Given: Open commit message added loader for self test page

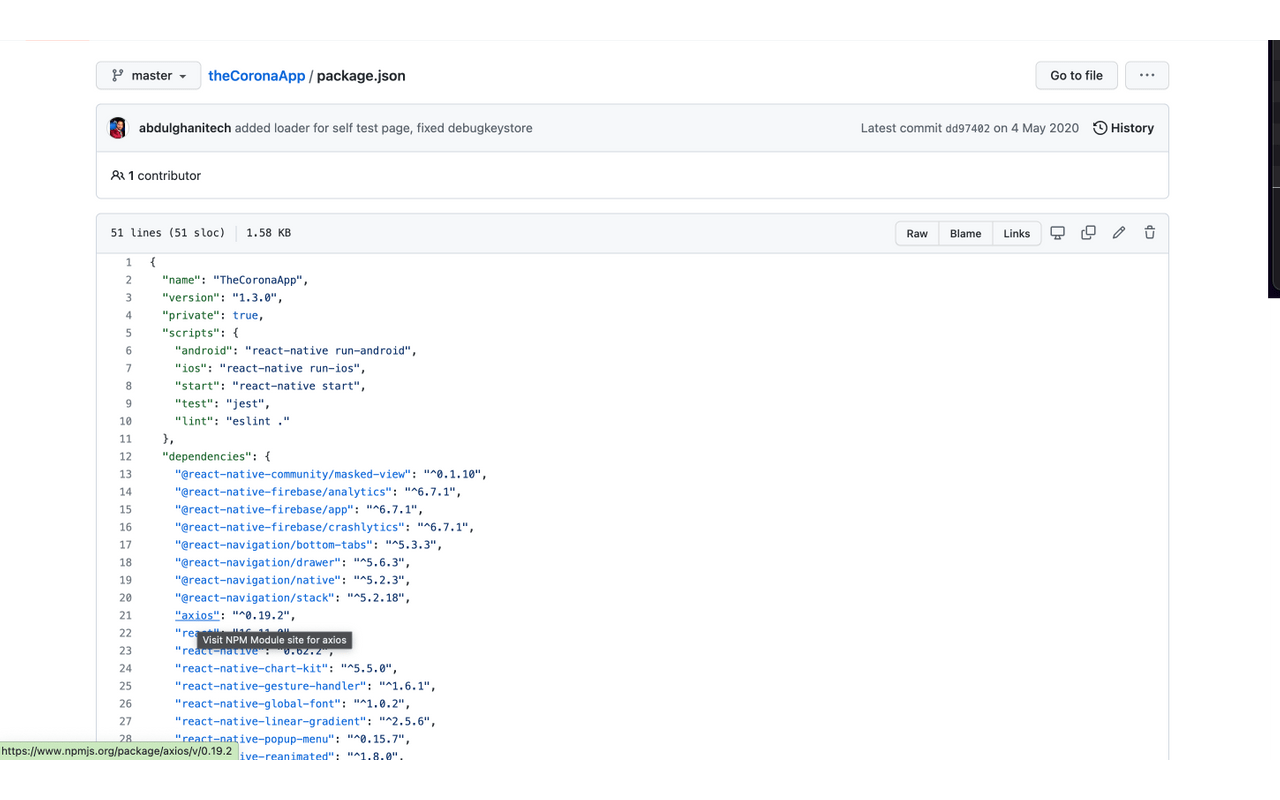Looking at the screenshot, I should click(384, 128).
